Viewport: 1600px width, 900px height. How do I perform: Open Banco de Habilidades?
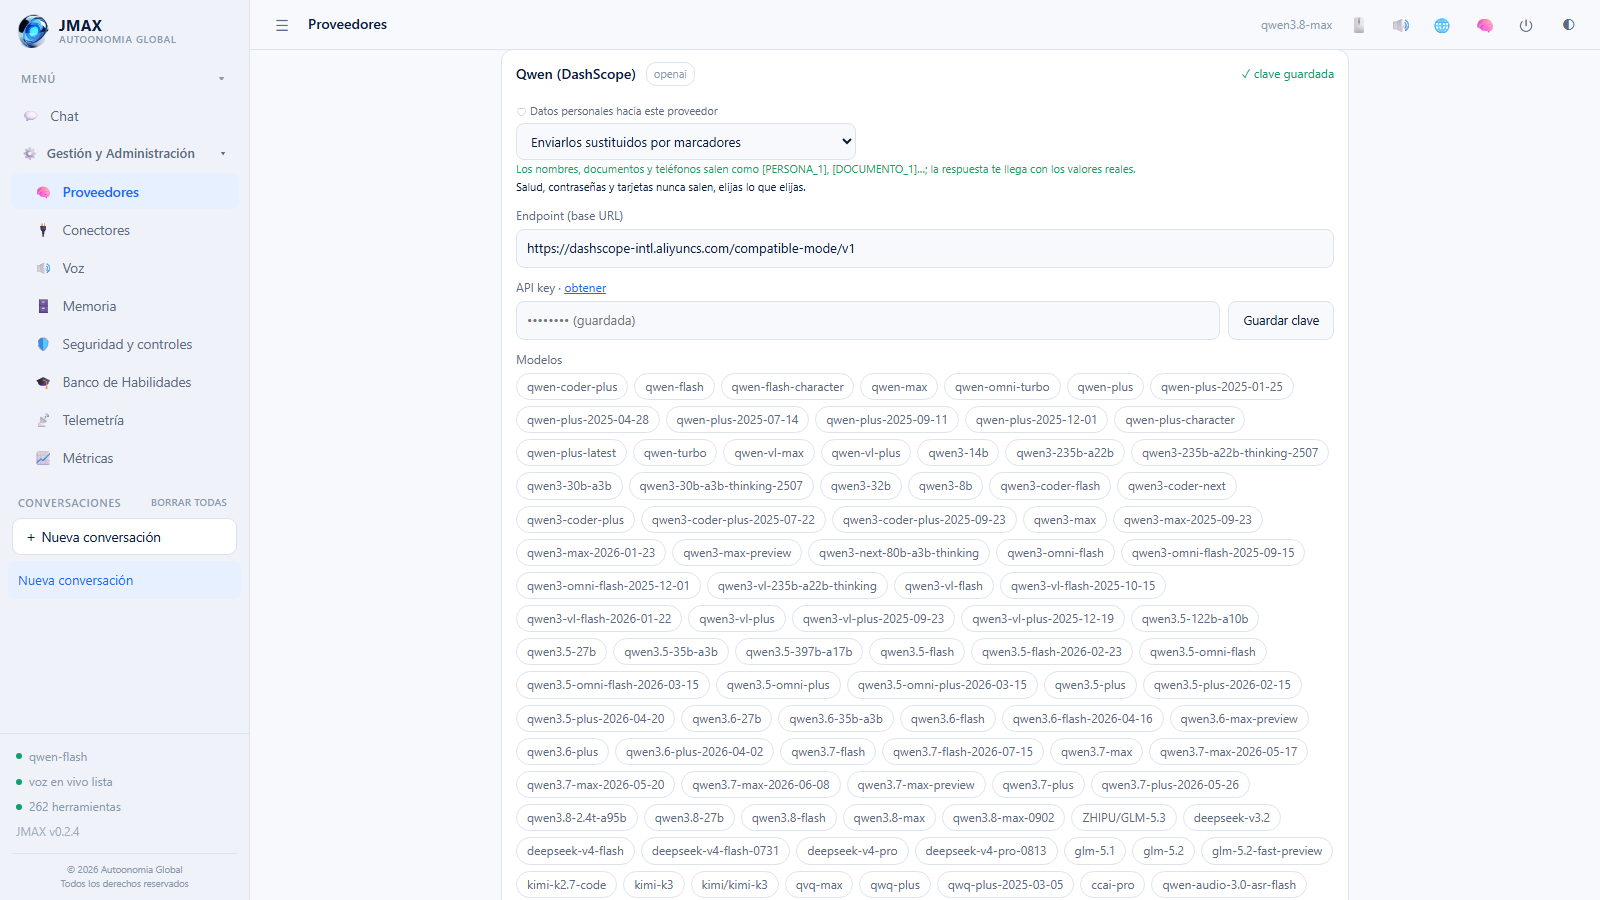point(124,382)
